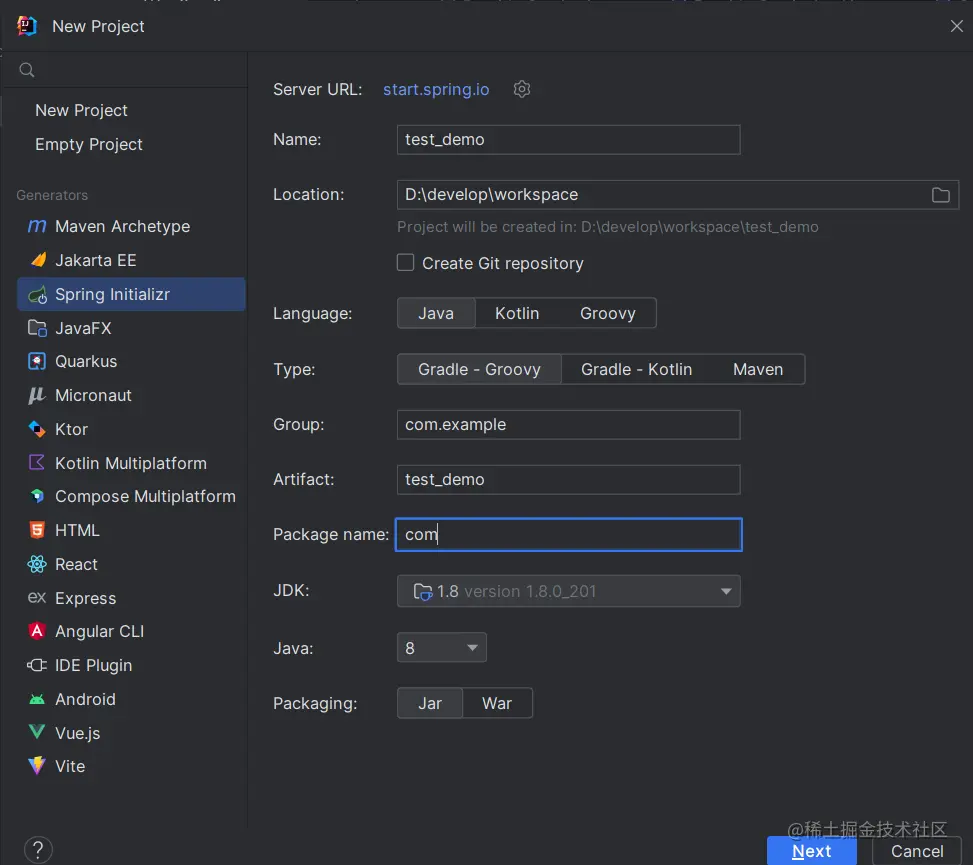973x865 pixels.
Task: Choose Gradle - Kotlin build type
Action: (x=636, y=369)
